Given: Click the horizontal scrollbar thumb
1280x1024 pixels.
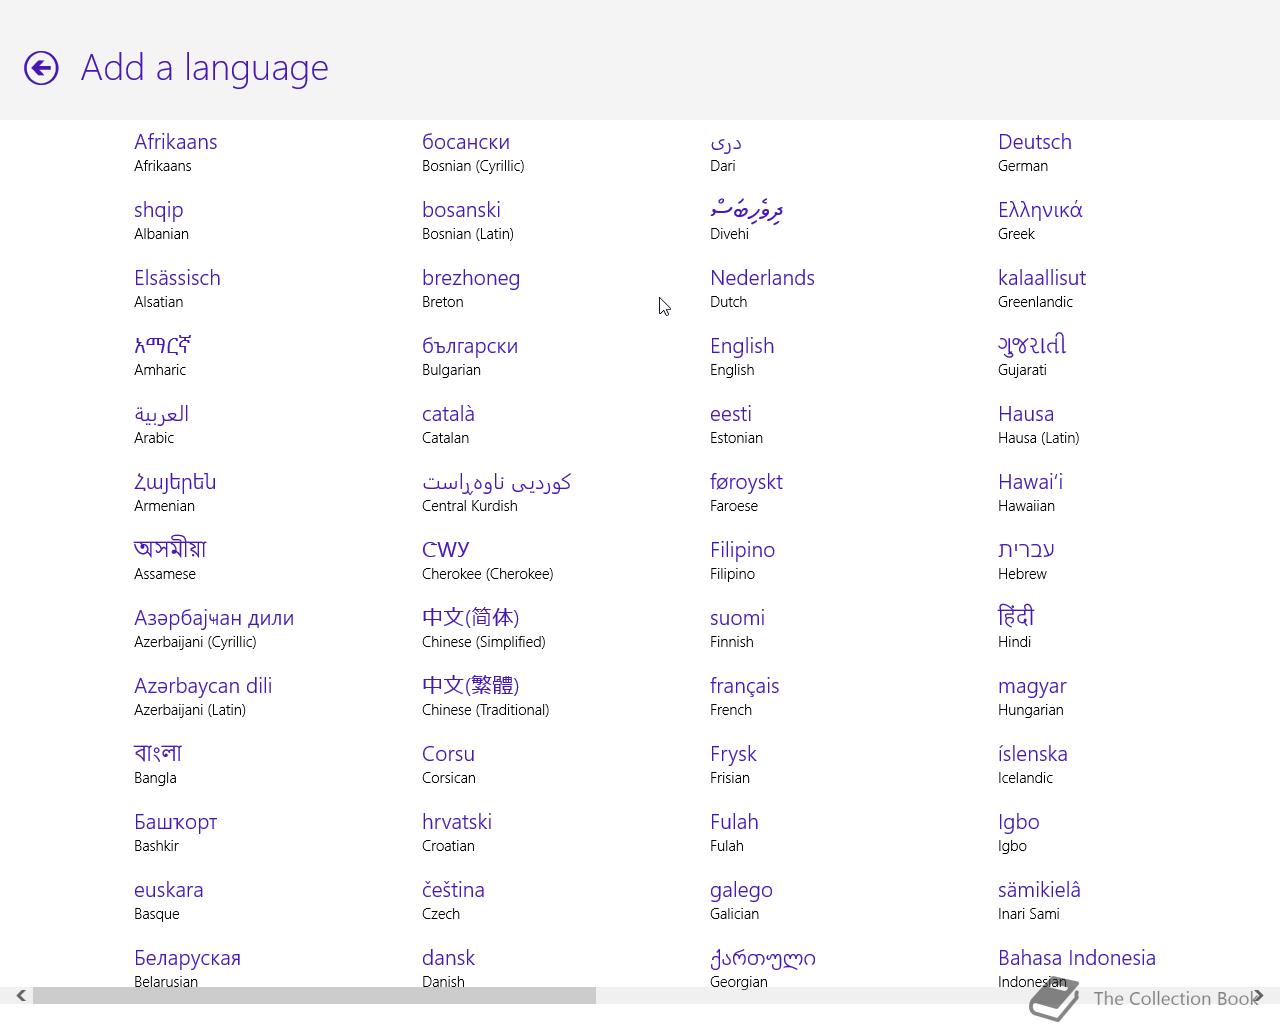Looking at the screenshot, I should point(314,996).
